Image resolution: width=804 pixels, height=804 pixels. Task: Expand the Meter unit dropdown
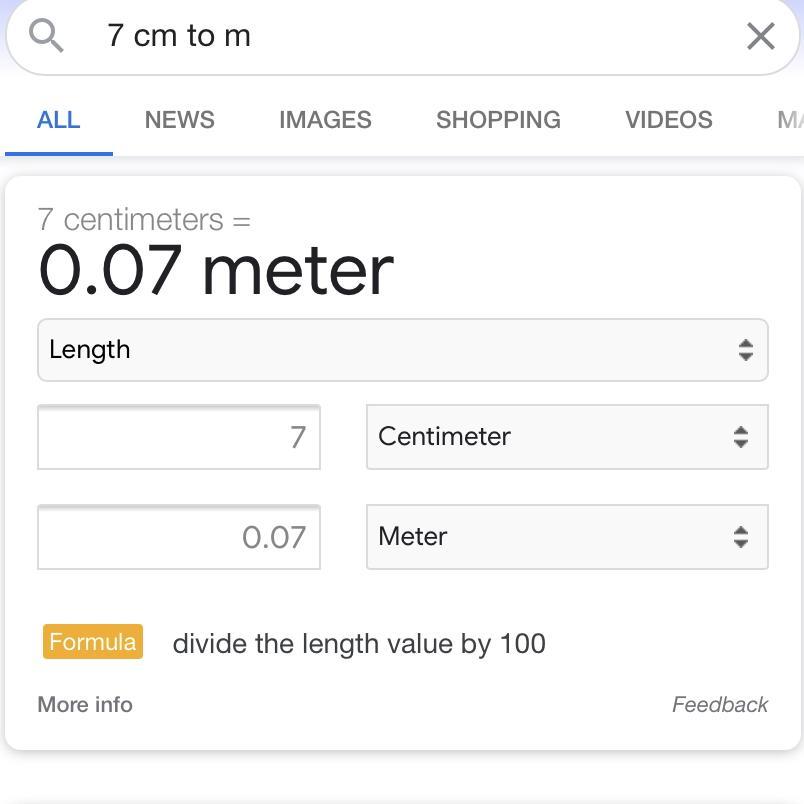pos(567,537)
